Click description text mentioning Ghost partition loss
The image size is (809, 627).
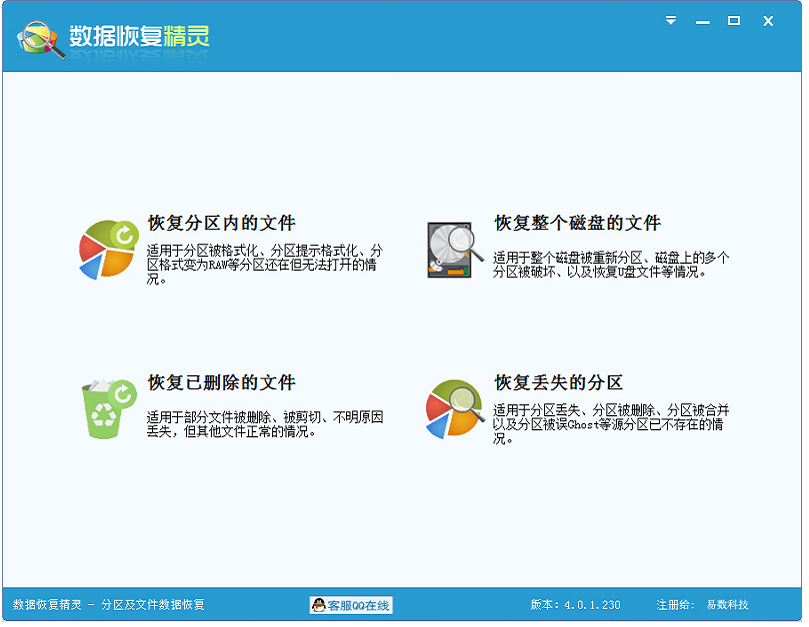point(610,424)
